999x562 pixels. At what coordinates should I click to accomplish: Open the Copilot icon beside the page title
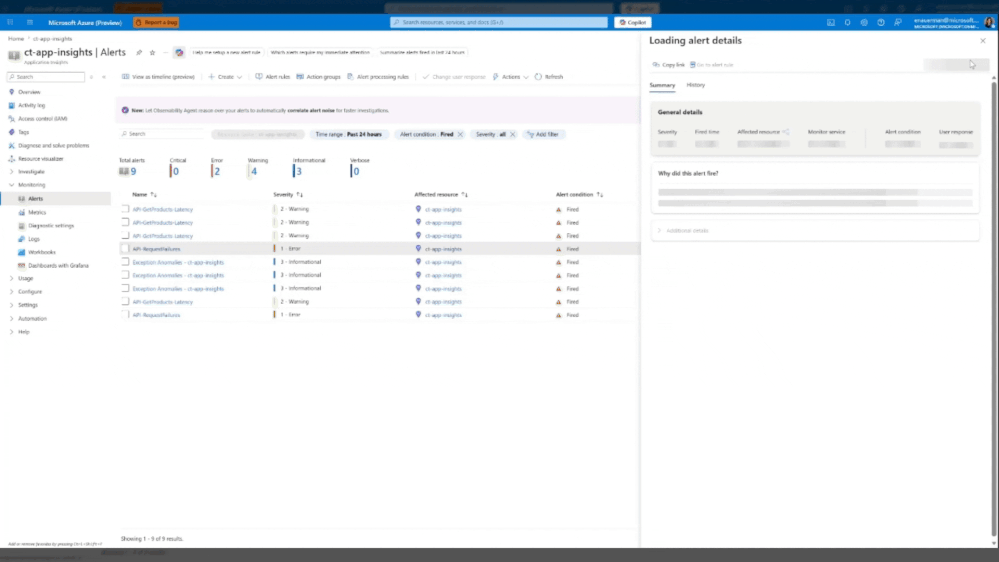coord(179,52)
